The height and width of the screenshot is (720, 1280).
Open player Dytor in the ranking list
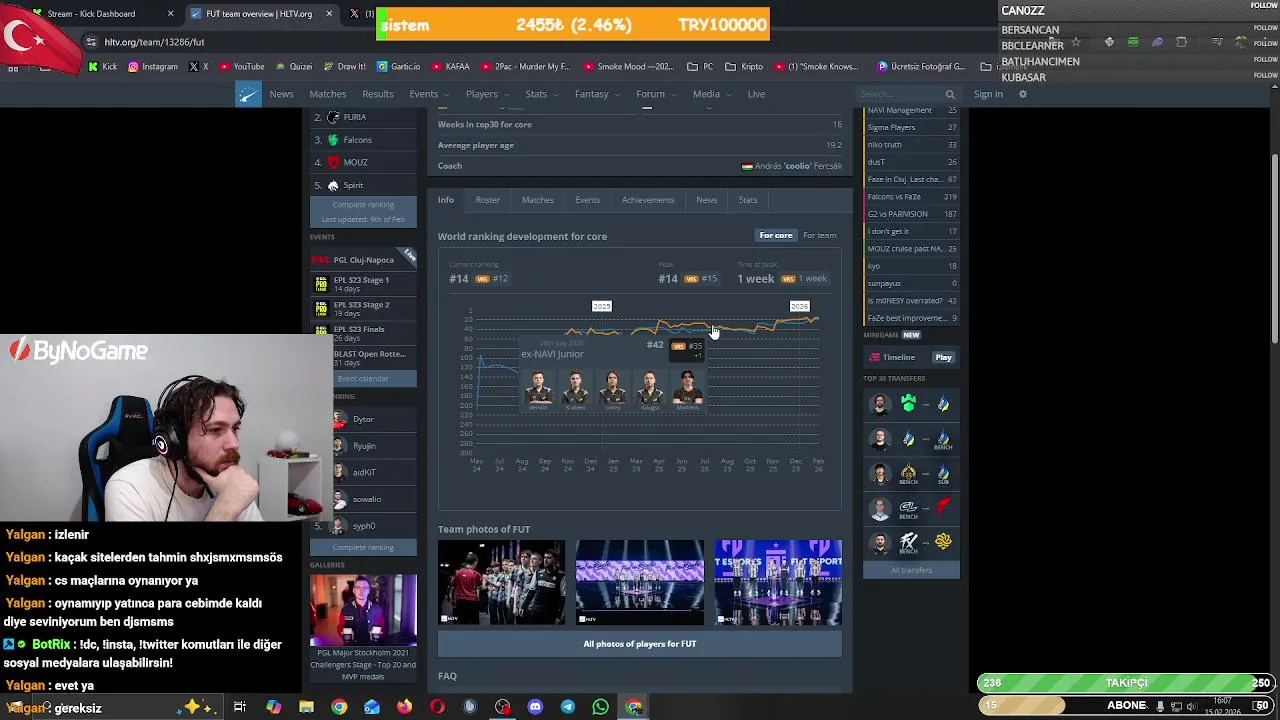363,419
